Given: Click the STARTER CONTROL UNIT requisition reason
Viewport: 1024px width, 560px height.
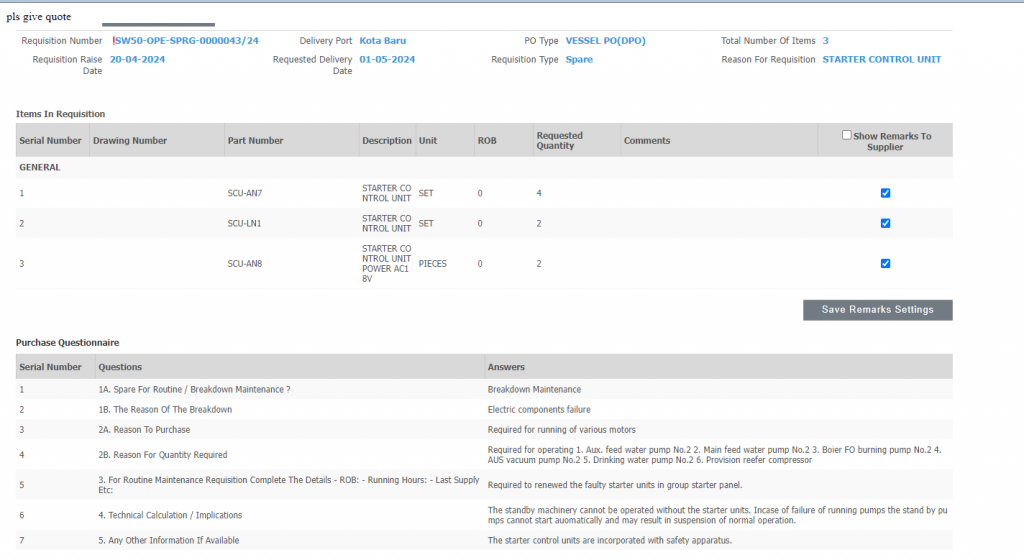Looking at the screenshot, I should click(x=881, y=59).
